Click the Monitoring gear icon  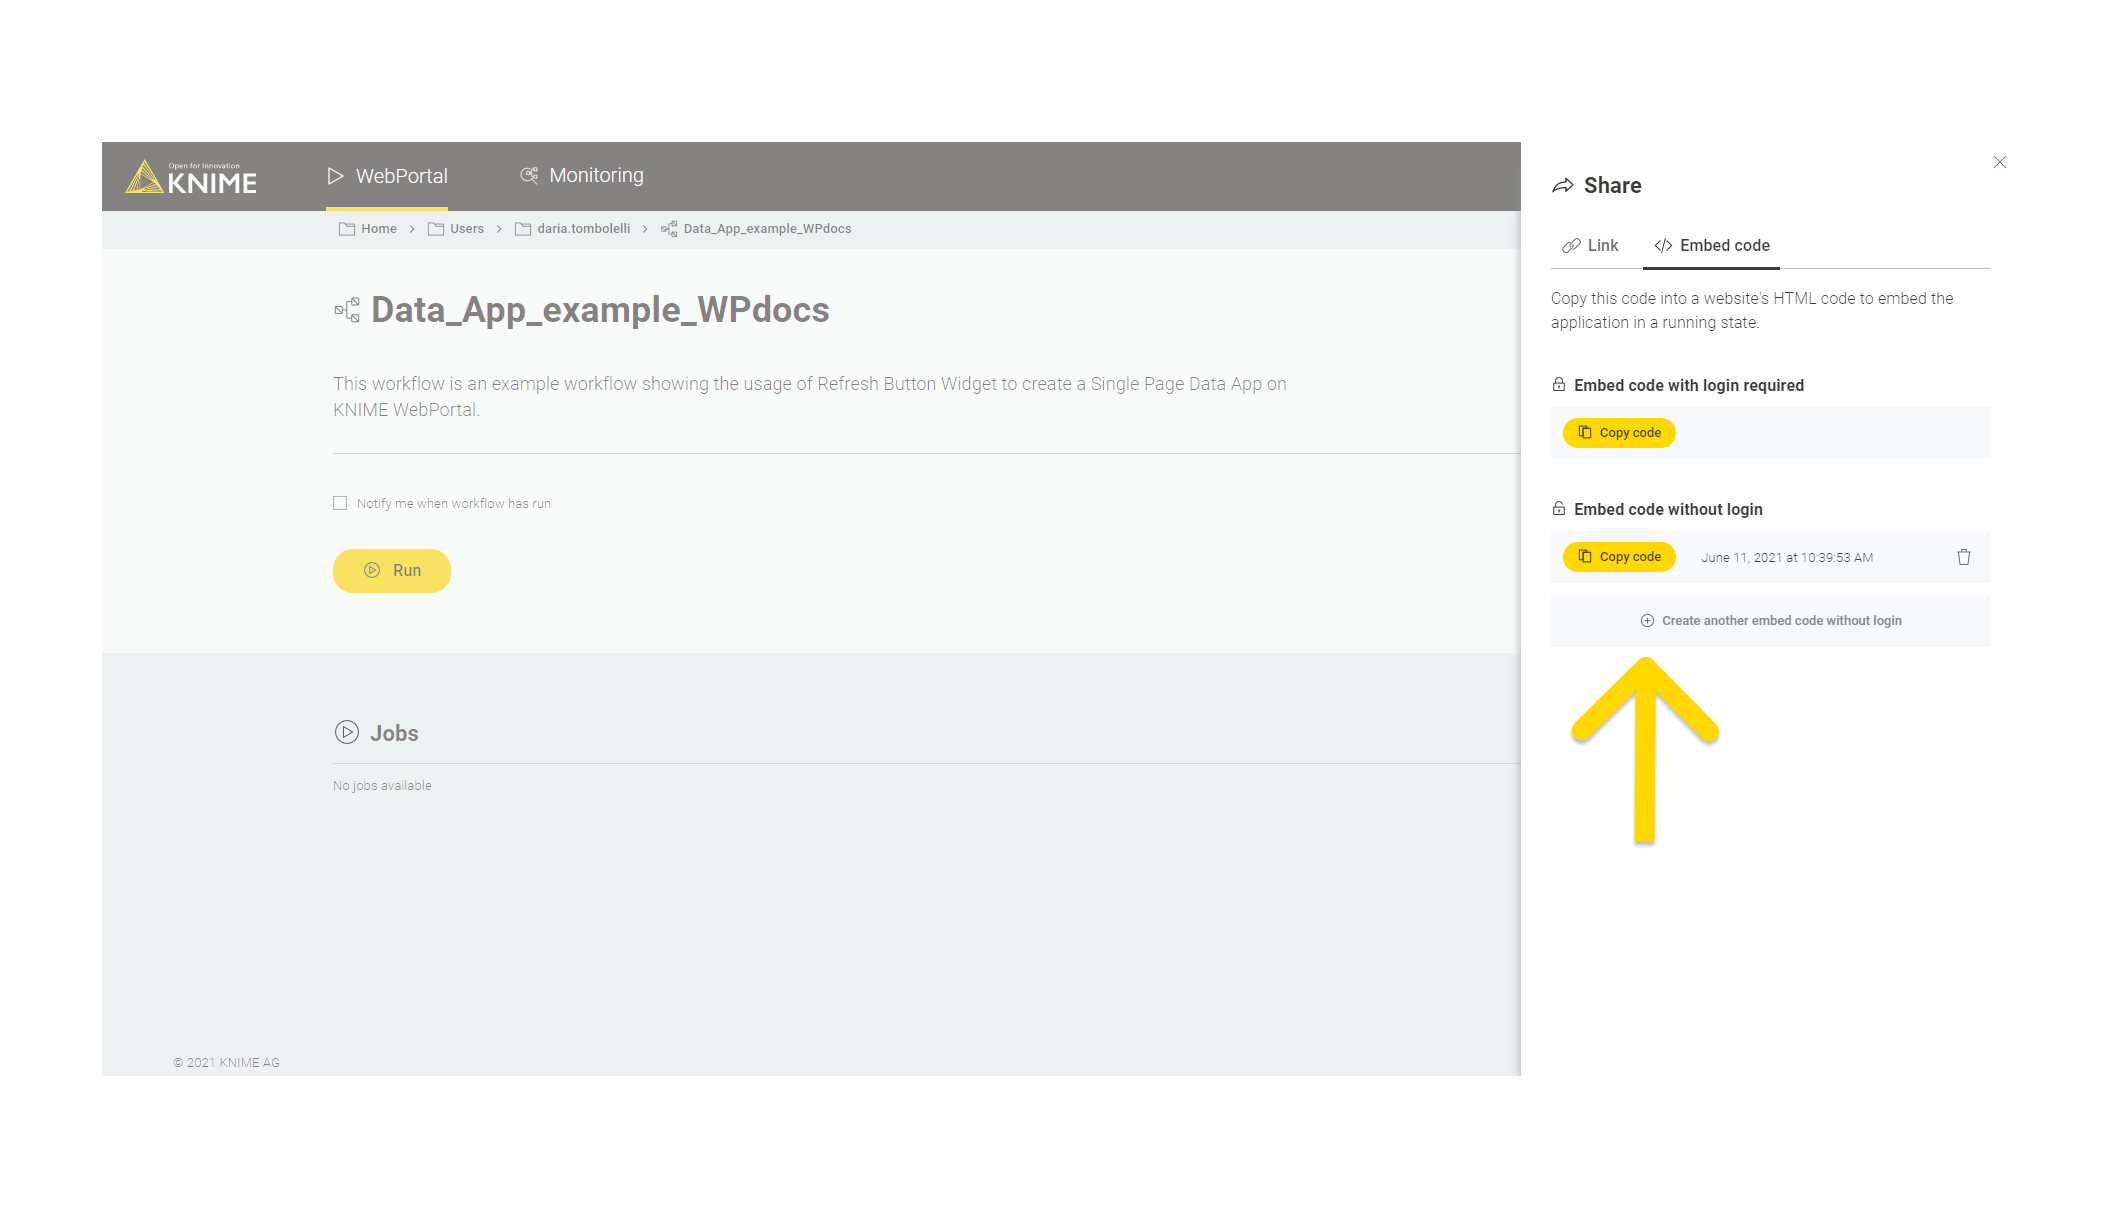coord(529,175)
